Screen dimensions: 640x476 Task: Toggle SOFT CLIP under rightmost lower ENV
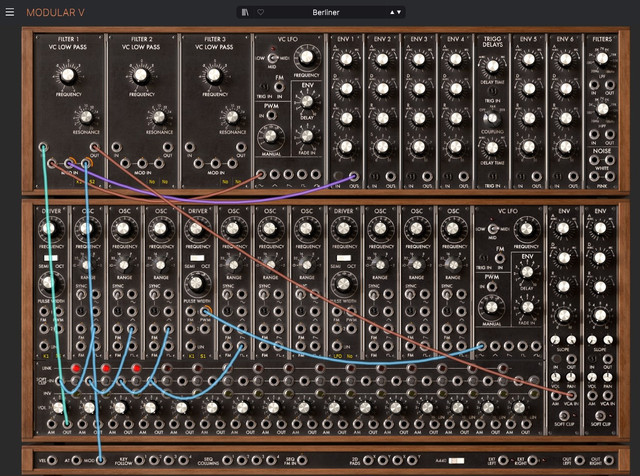coord(600,415)
